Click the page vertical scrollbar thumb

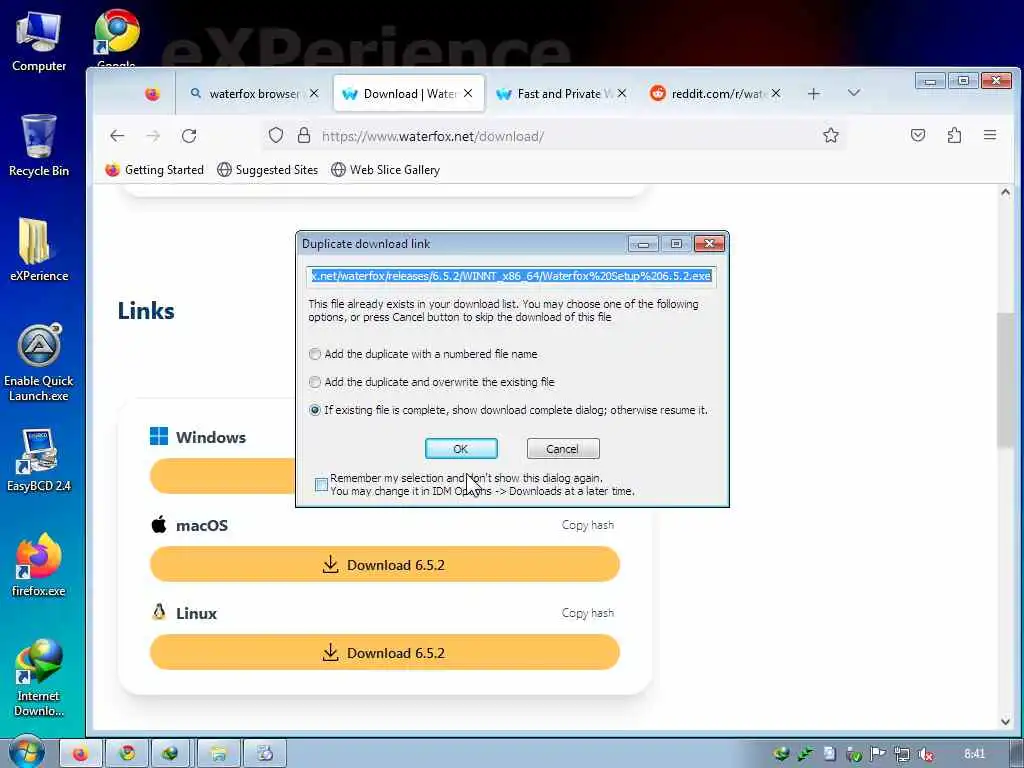(x=1006, y=380)
